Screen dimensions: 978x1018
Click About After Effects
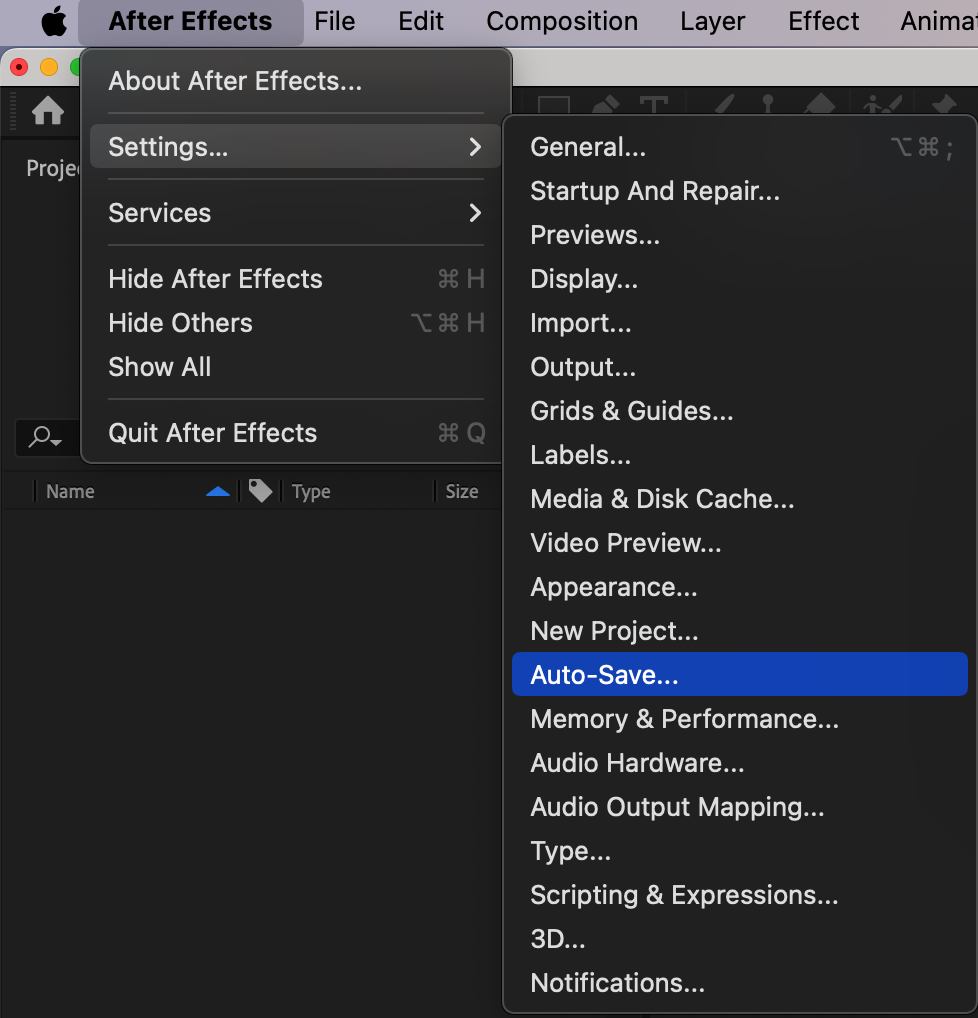point(235,81)
